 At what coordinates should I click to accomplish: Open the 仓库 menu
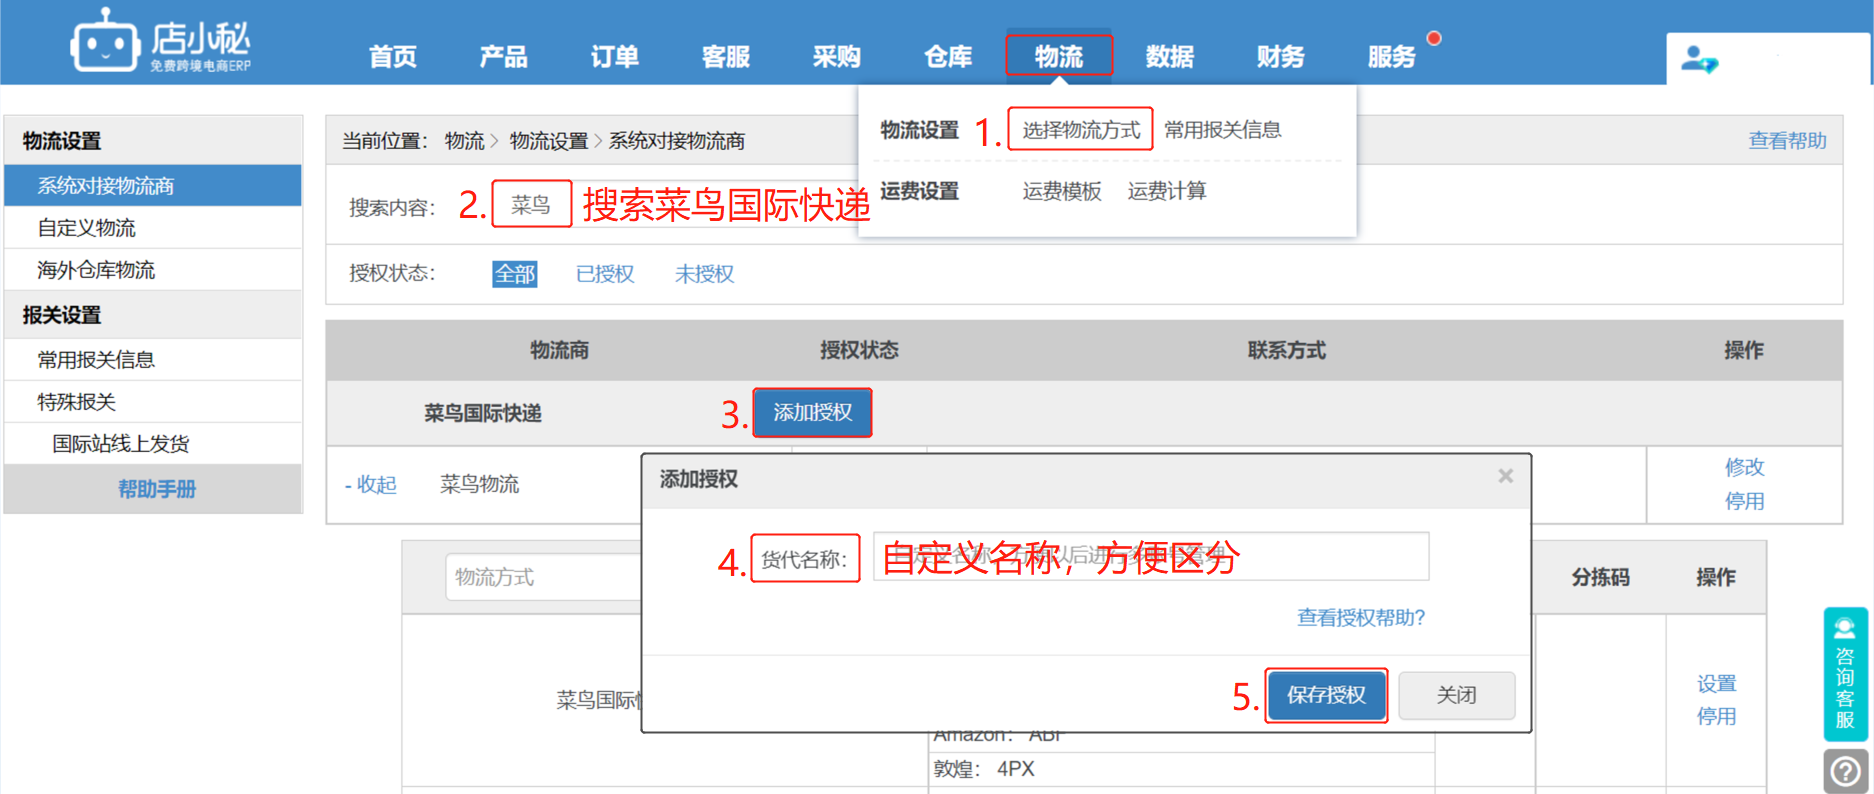point(948,57)
